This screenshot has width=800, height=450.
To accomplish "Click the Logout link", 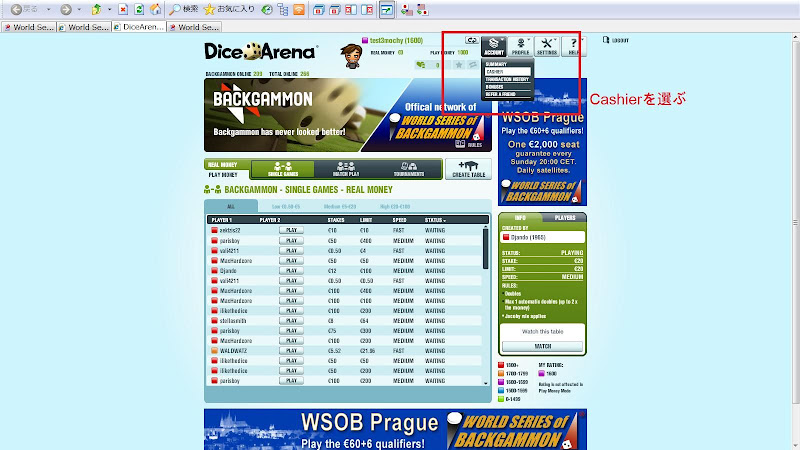I will 616,40.
